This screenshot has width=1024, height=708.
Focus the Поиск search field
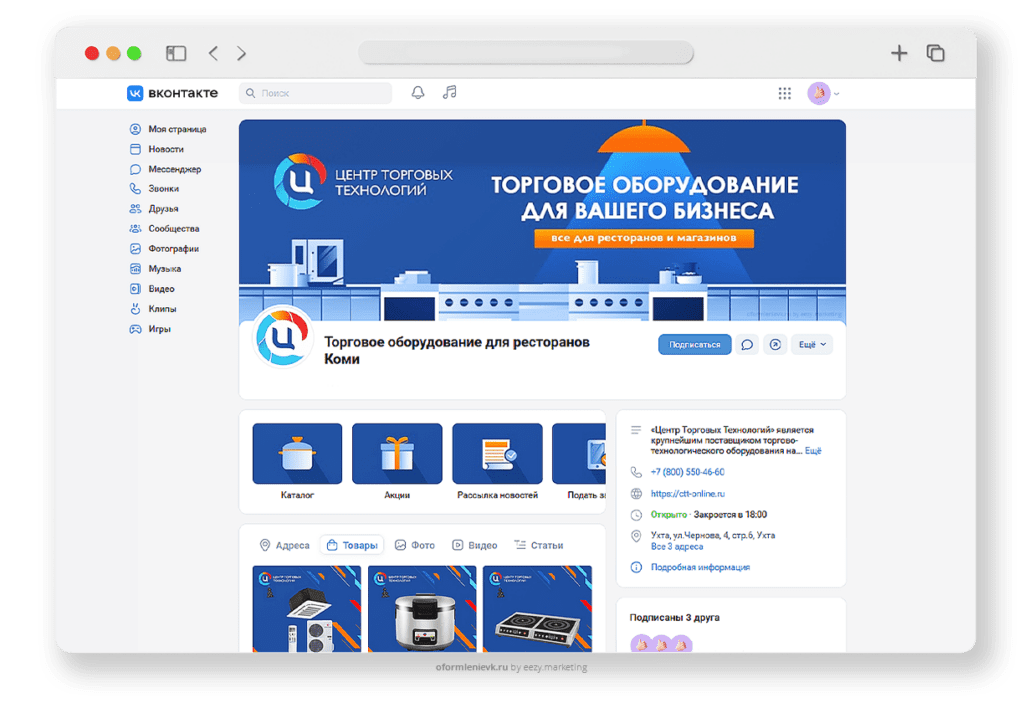tap(315, 93)
